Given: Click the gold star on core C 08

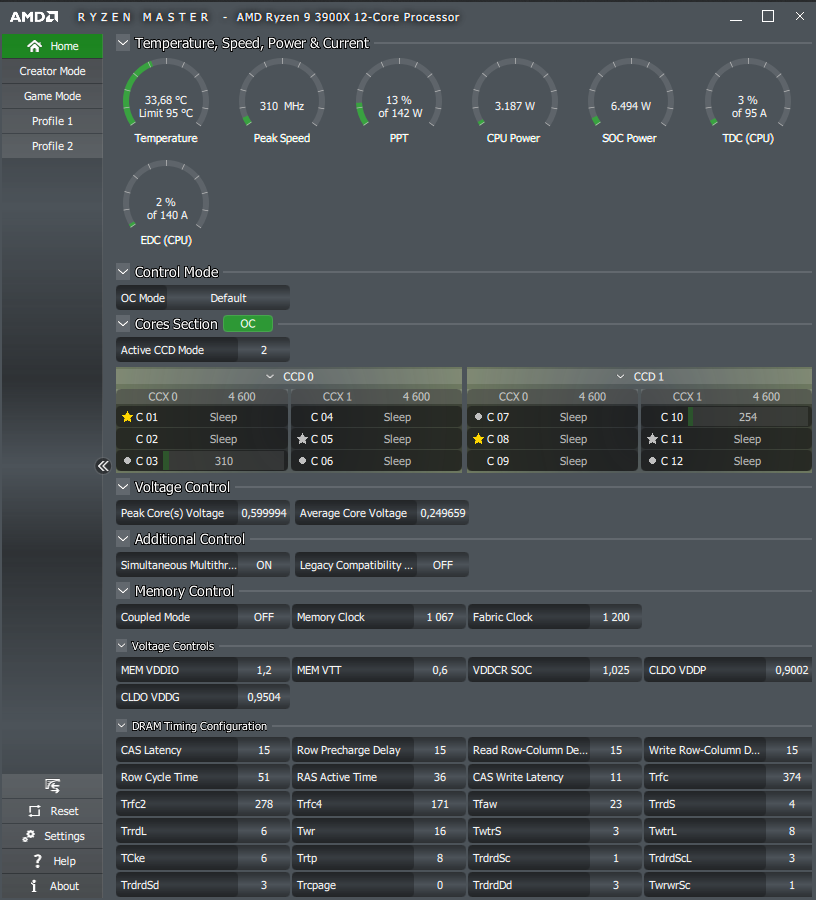Looking at the screenshot, I should [x=478, y=439].
